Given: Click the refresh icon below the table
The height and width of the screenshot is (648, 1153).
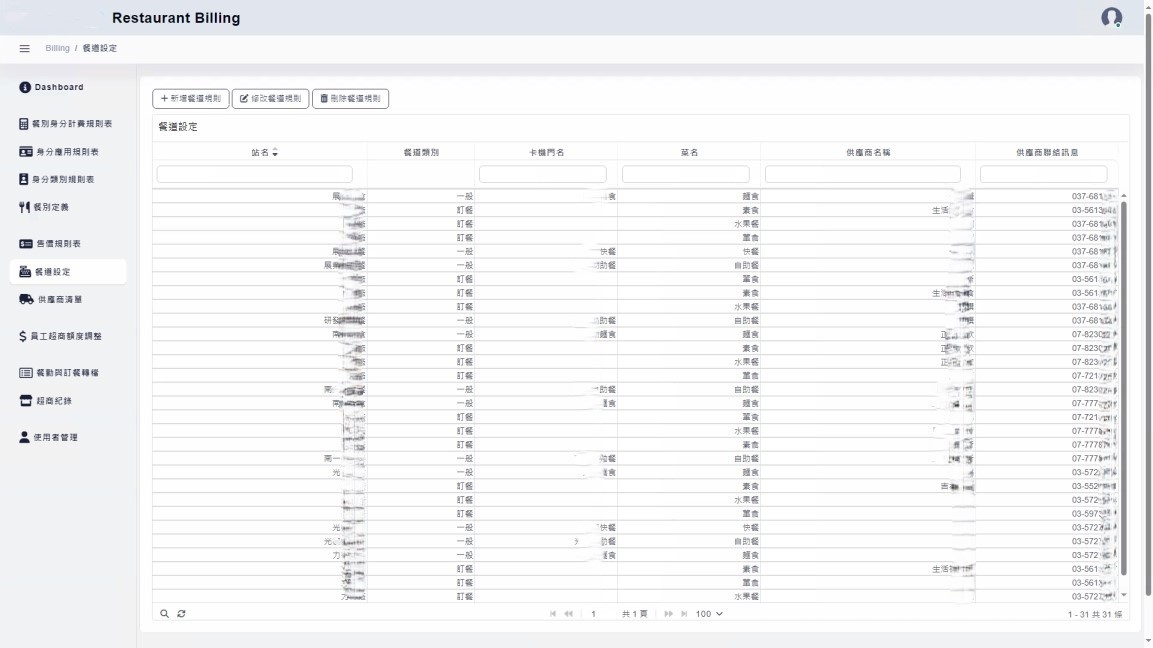Looking at the screenshot, I should (x=181, y=613).
